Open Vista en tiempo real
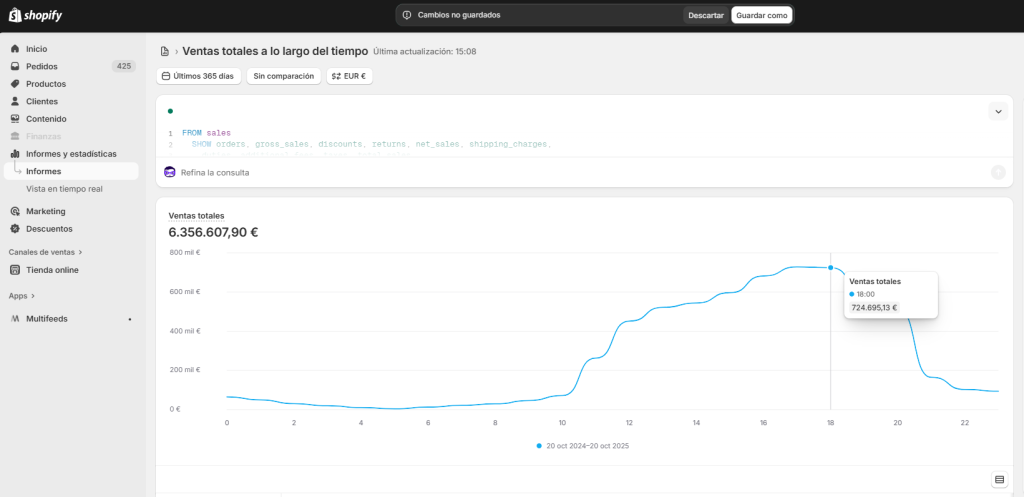Screen dimensions: 1024x497 (64, 188)
